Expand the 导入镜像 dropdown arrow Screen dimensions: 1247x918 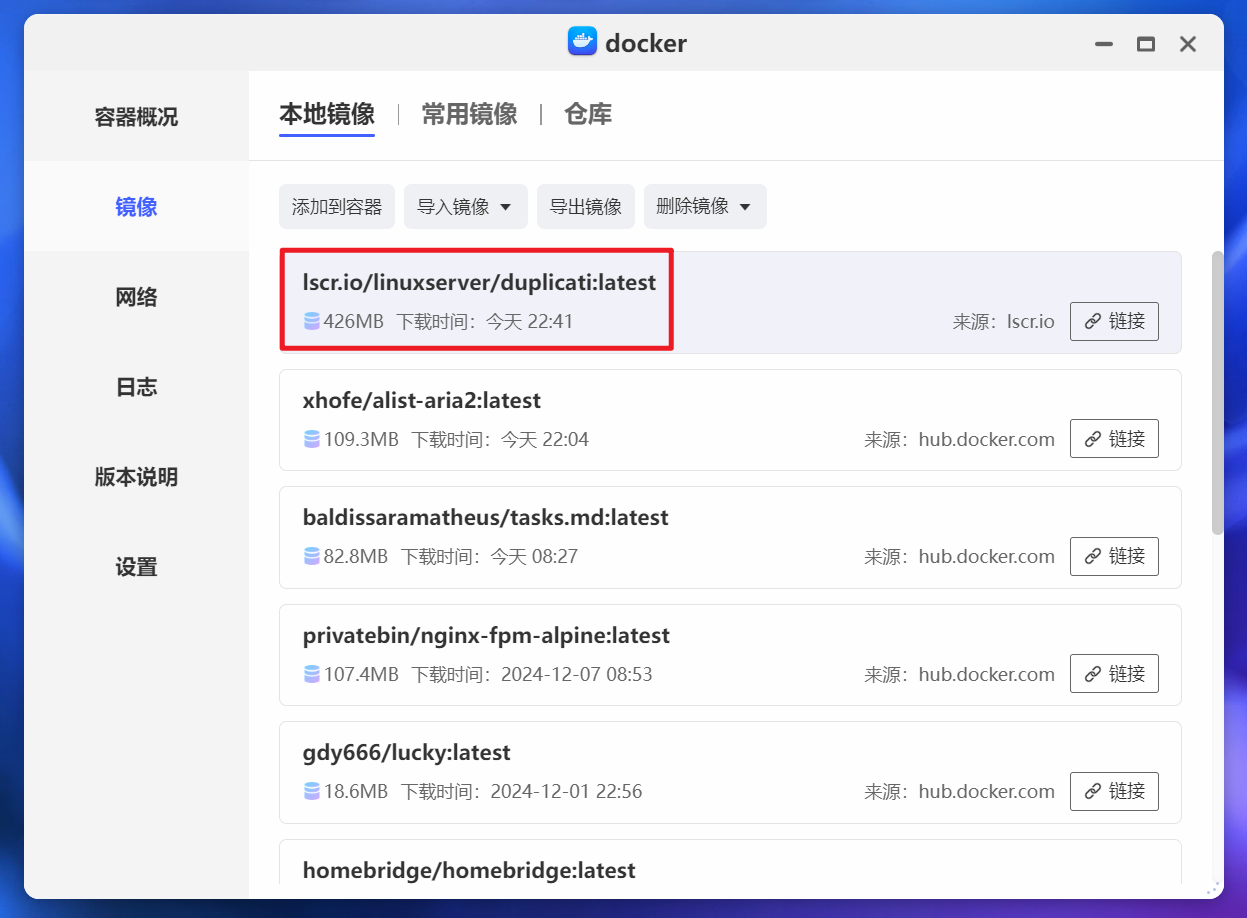coord(506,206)
